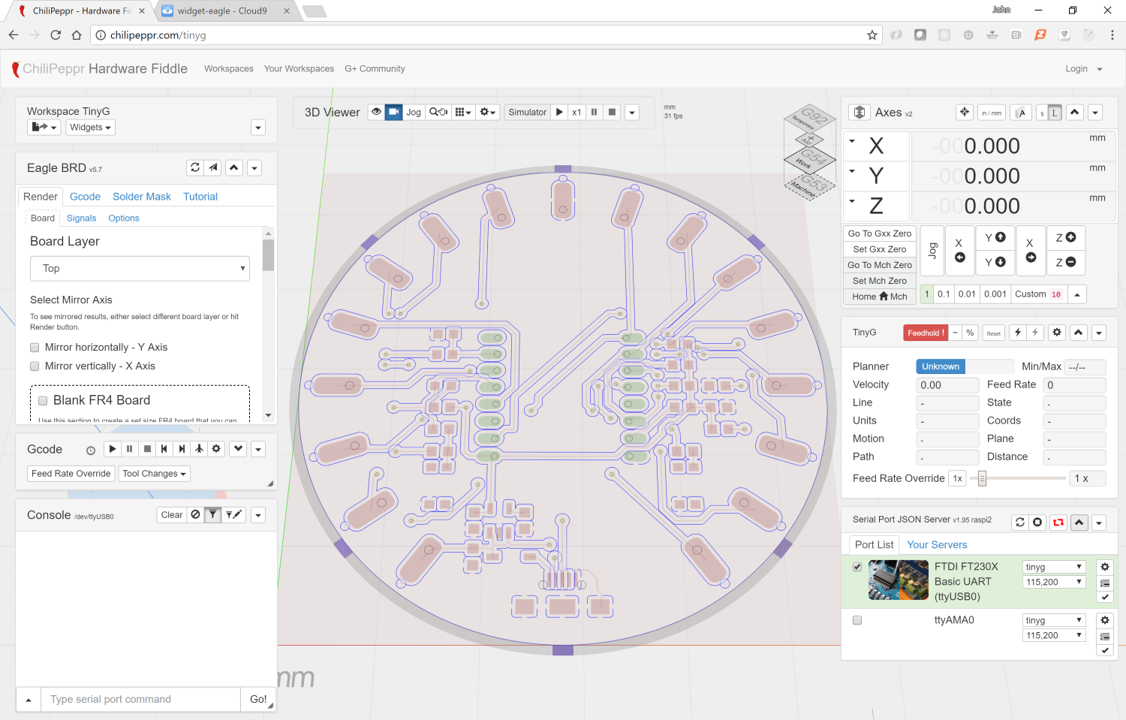Open the Board Layer 'Top' dropdown

(140, 268)
